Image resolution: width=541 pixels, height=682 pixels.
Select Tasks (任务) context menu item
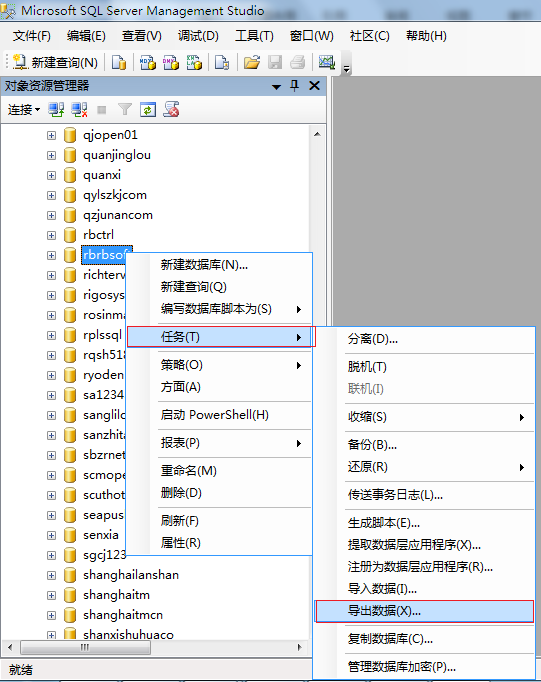click(x=219, y=337)
